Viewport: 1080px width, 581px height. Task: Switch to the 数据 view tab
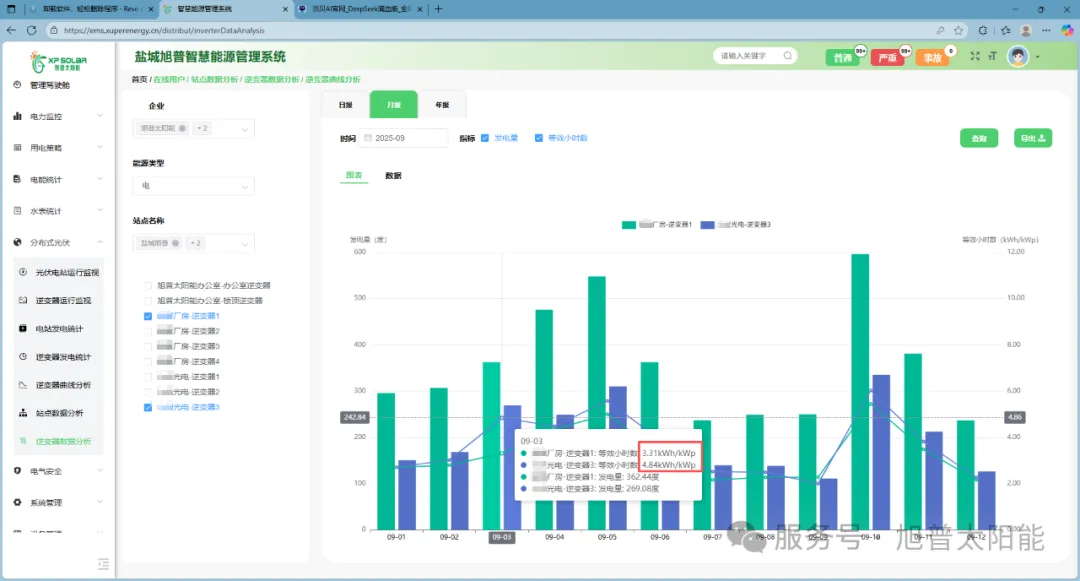[x=393, y=176]
